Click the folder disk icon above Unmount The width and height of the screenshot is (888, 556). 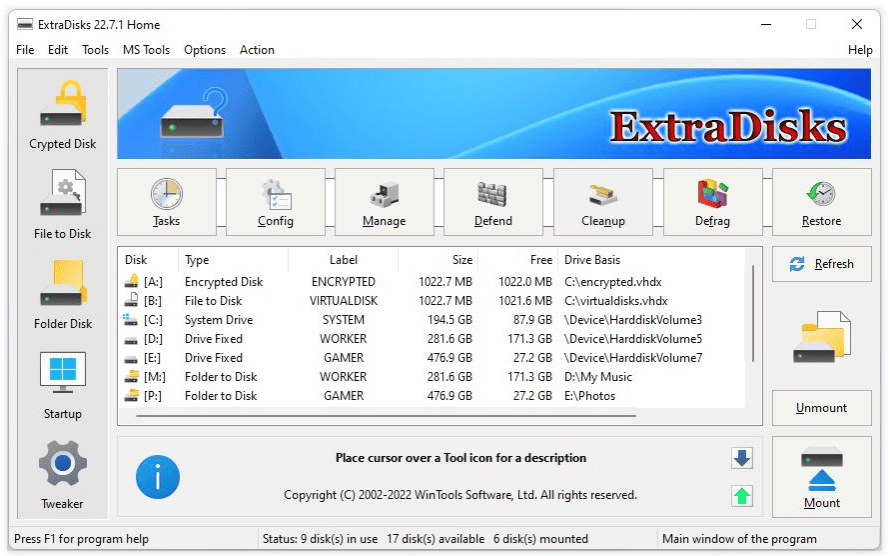click(821, 337)
